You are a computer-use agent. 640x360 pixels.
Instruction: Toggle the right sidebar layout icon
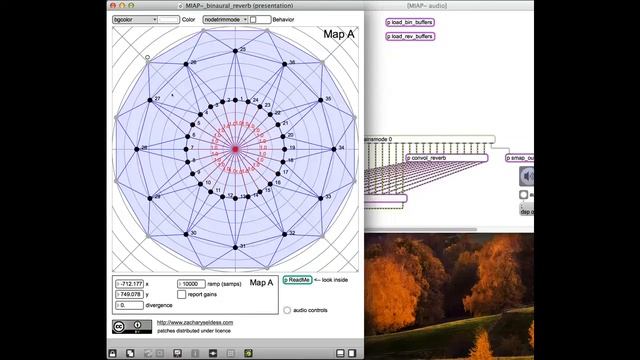(352, 353)
